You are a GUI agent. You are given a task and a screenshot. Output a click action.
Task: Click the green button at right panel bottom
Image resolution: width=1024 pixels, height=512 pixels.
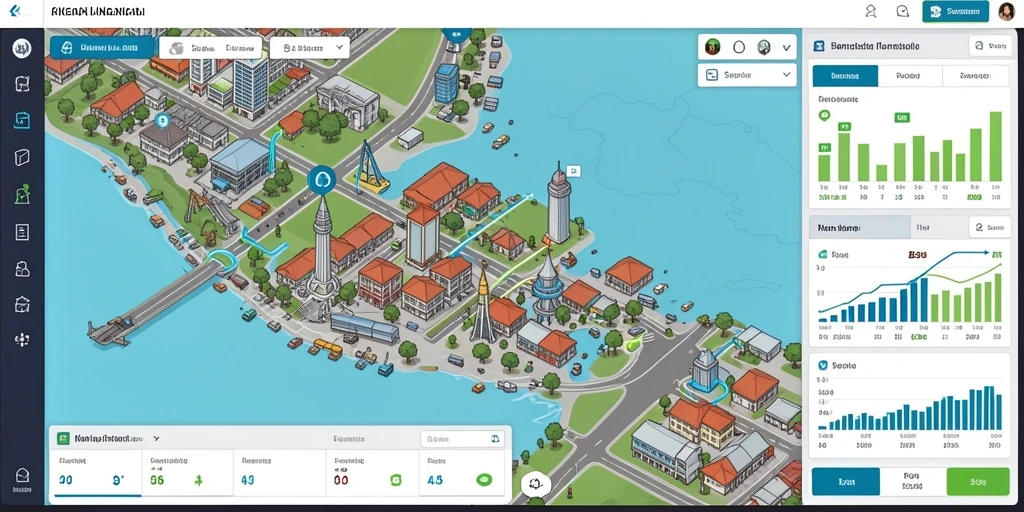point(978,482)
